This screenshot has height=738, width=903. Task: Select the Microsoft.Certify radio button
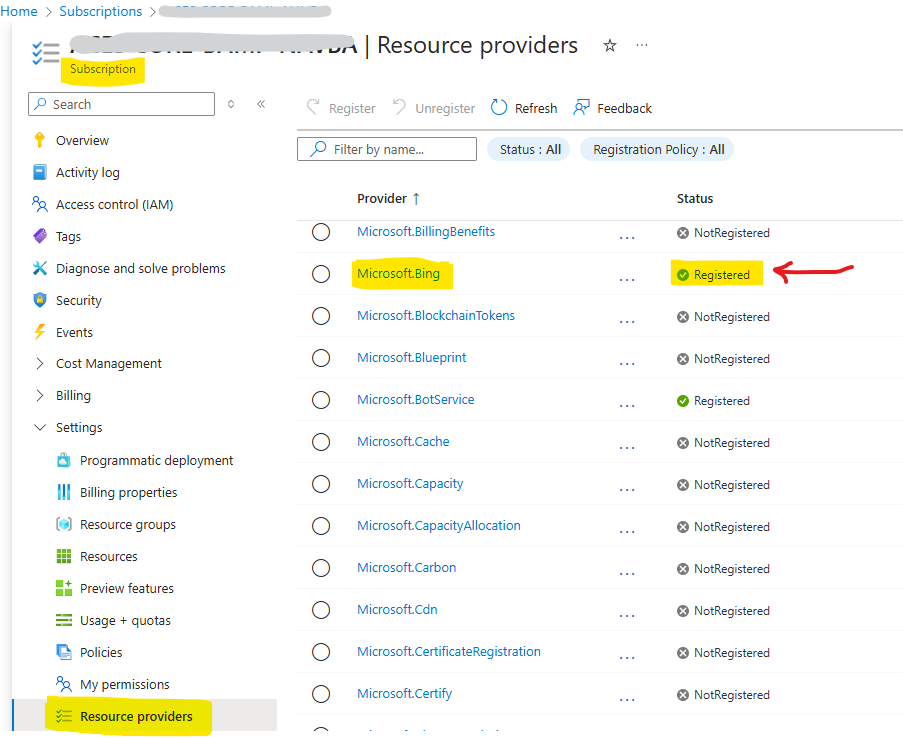321,694
